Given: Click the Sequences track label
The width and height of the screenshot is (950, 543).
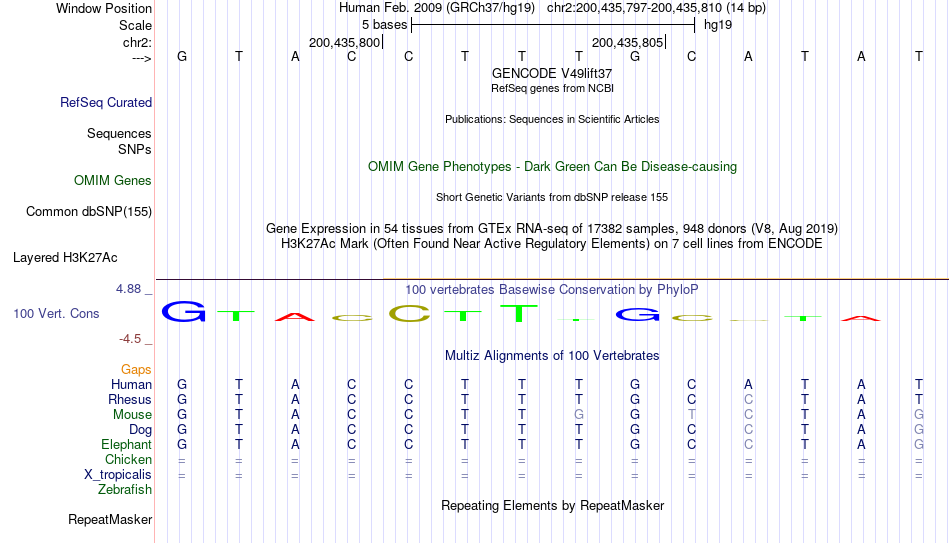Looking at the screenshot, I should 119,133.
